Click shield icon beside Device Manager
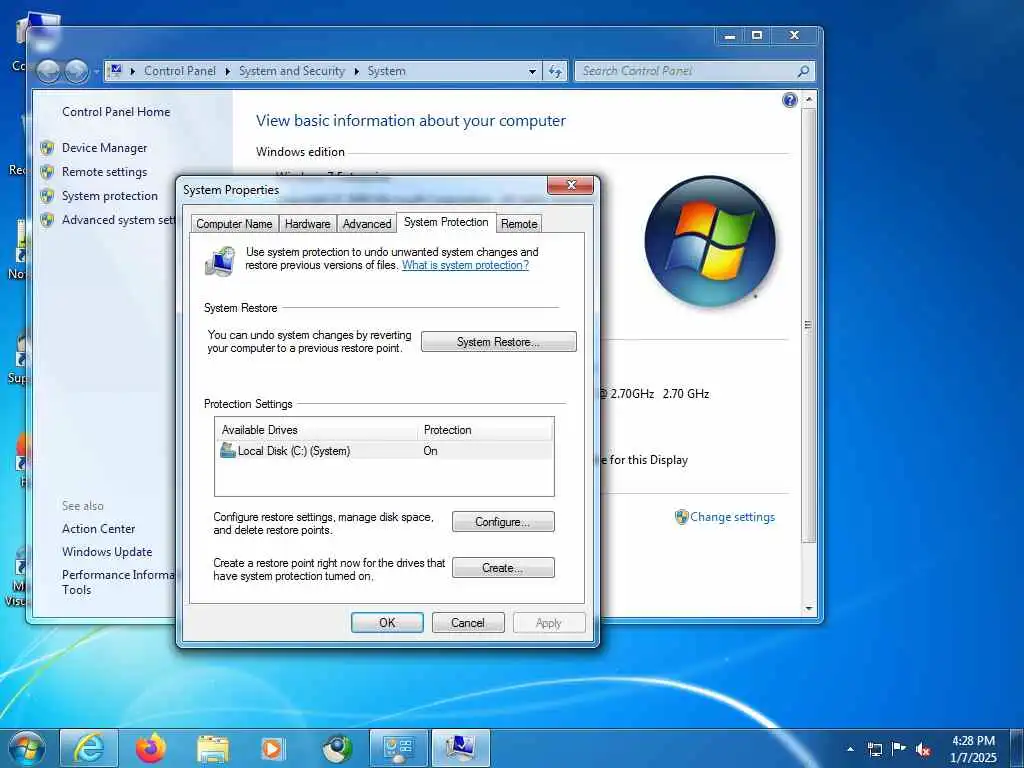This screenshot has height=768, width=1024. pyautogui.click(x=47, y=148)
